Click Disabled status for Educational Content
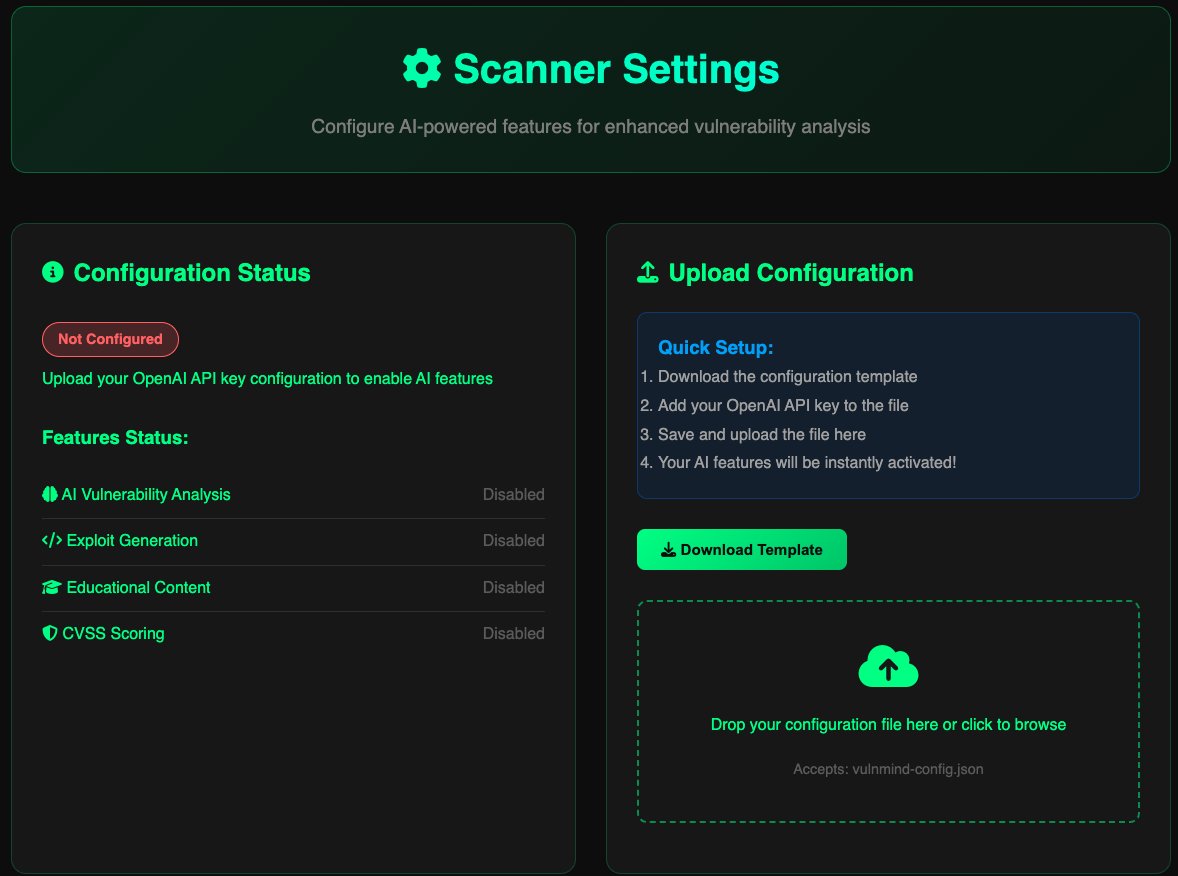This screenshot has width=1178, height=876. [x=513, y=588]
